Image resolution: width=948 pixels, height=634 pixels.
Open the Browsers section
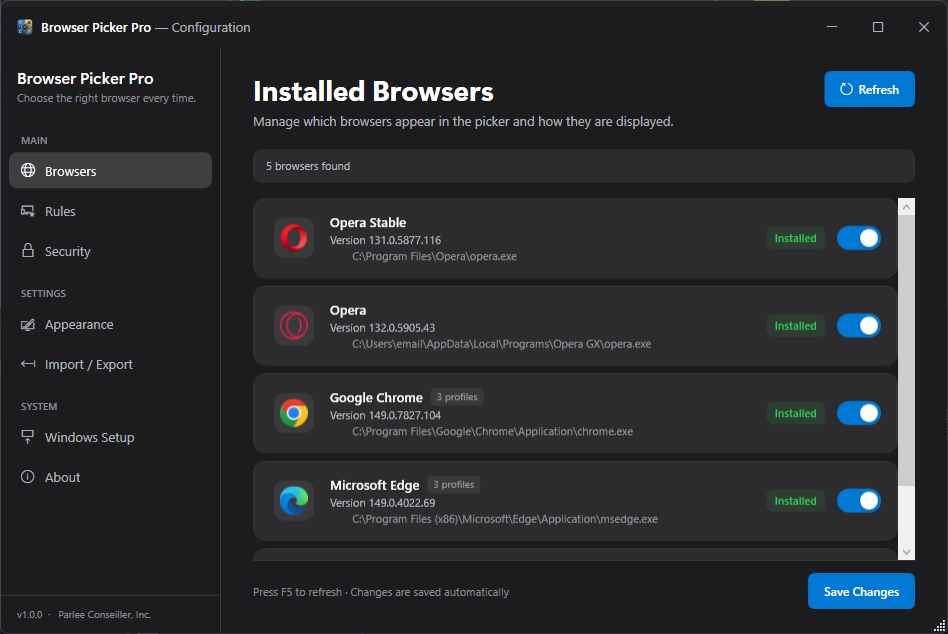click(111, 170)
